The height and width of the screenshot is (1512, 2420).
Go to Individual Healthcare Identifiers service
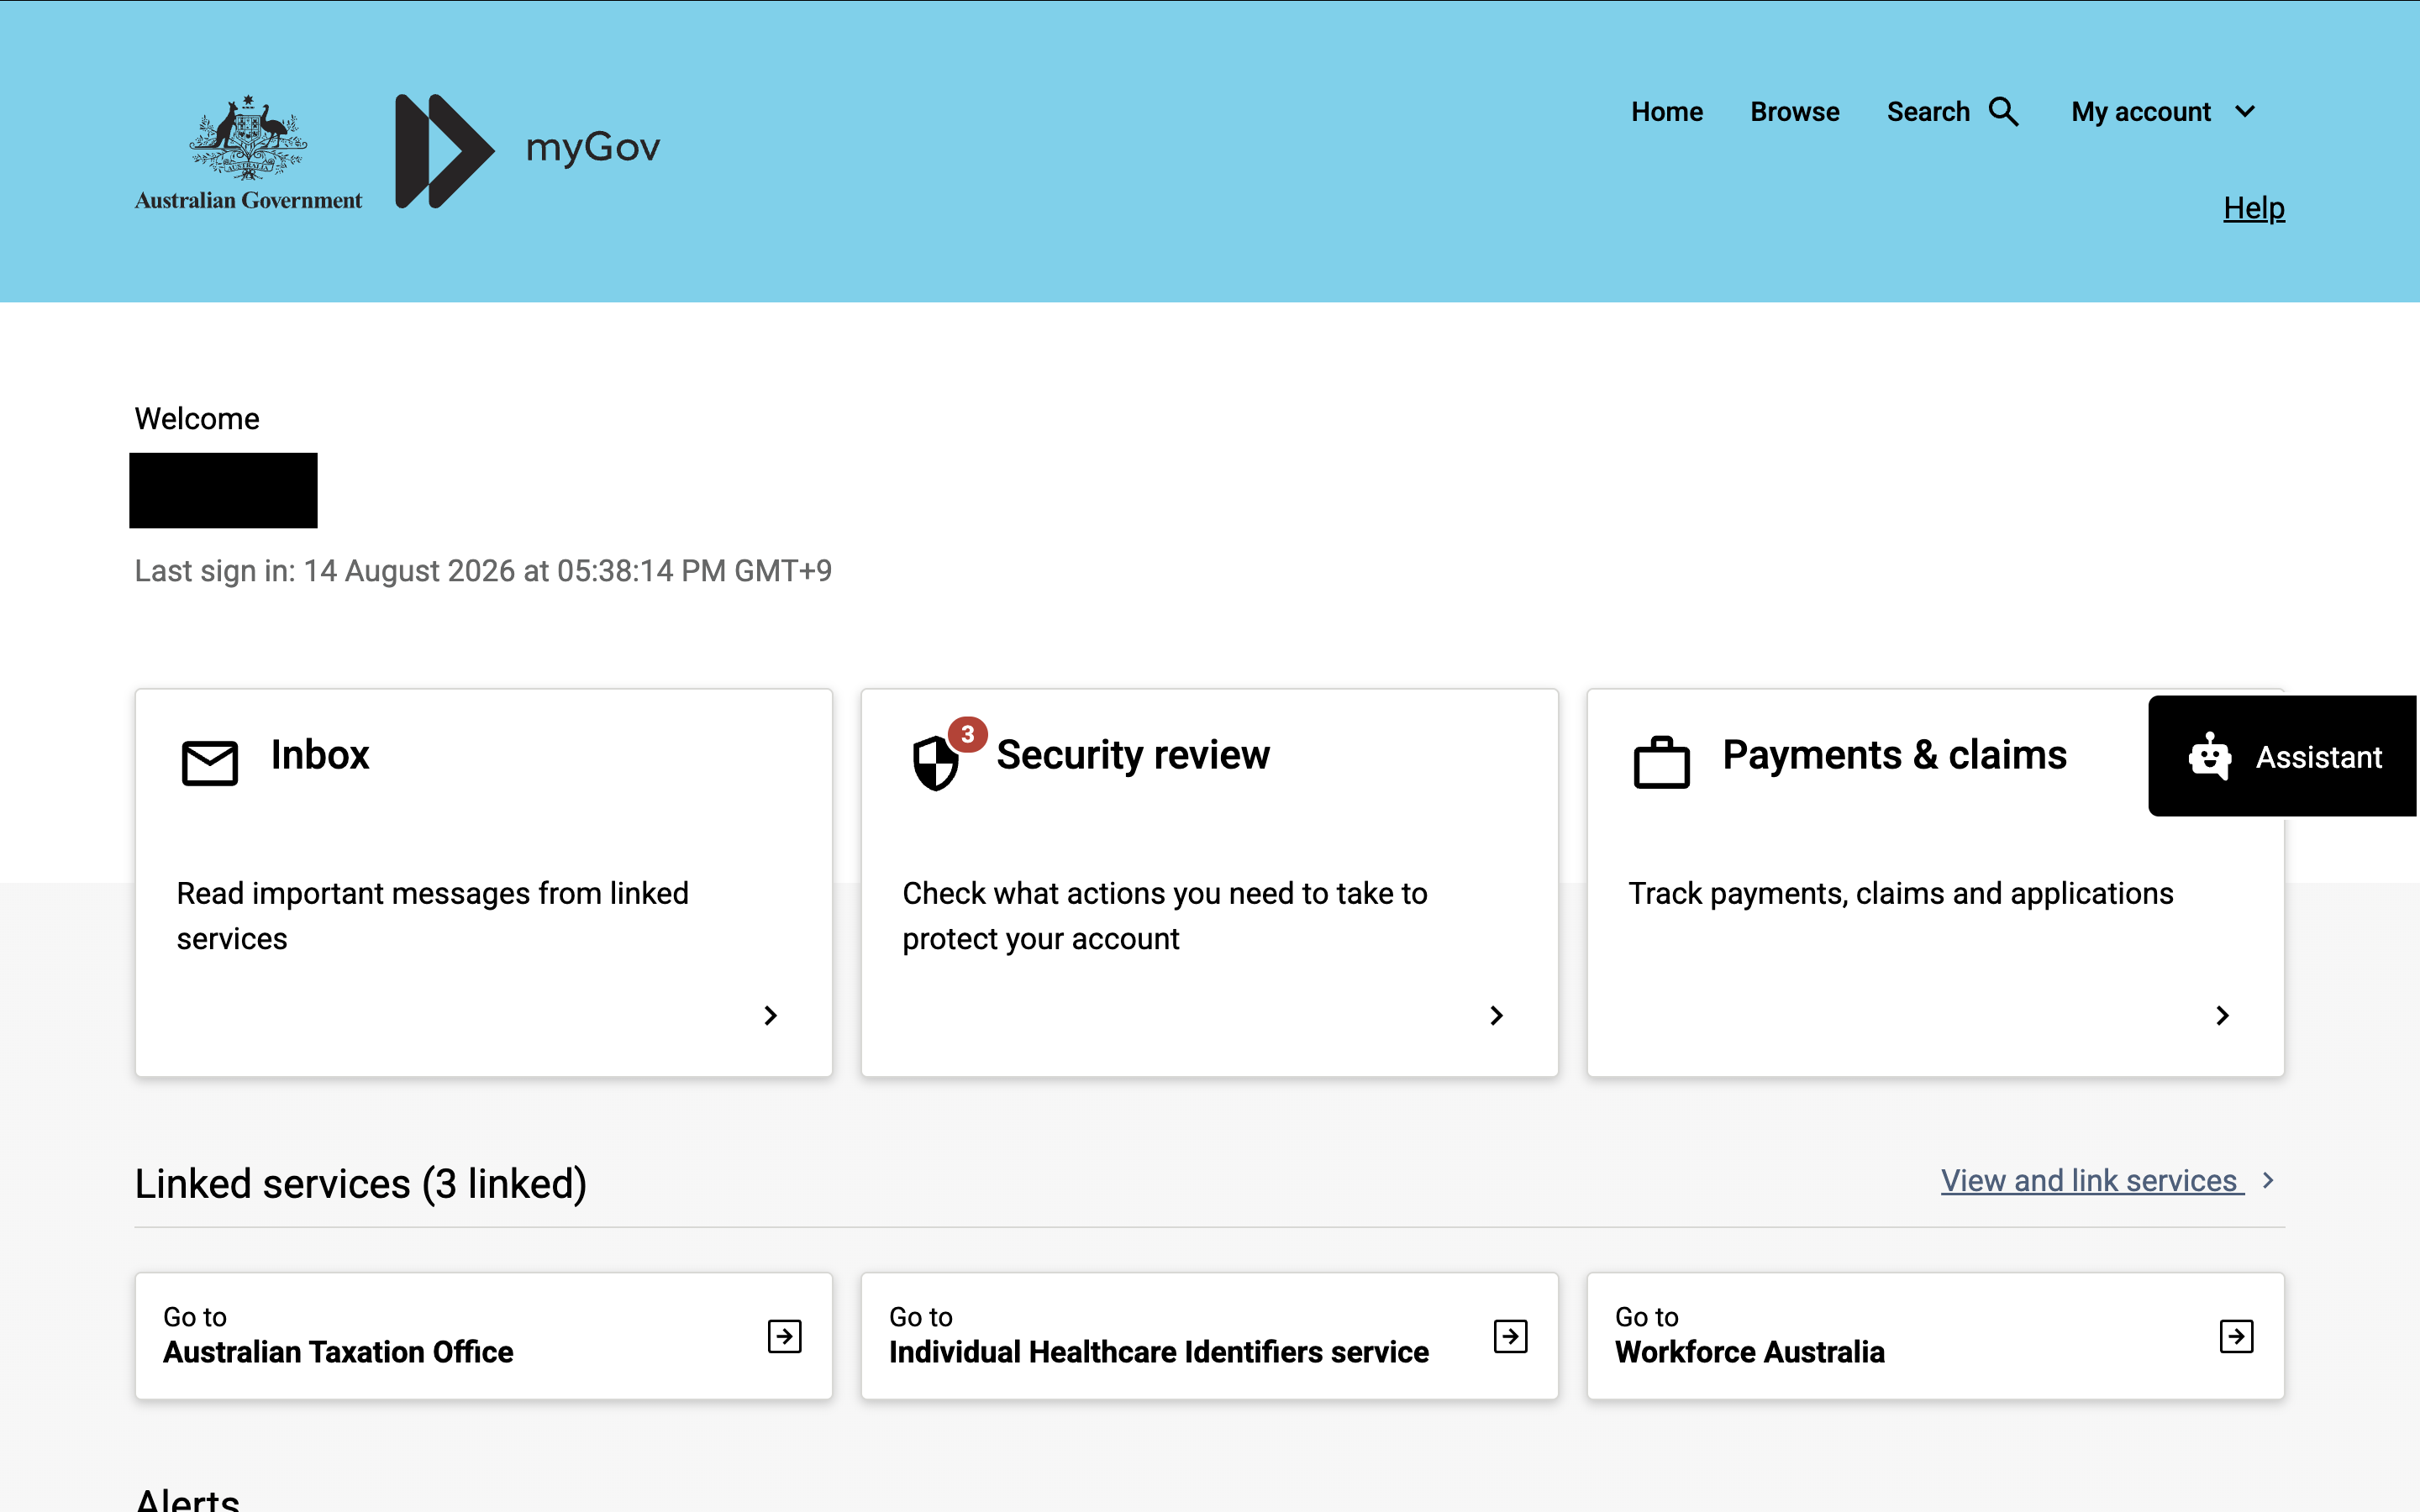click(x=1209, y=1336)
